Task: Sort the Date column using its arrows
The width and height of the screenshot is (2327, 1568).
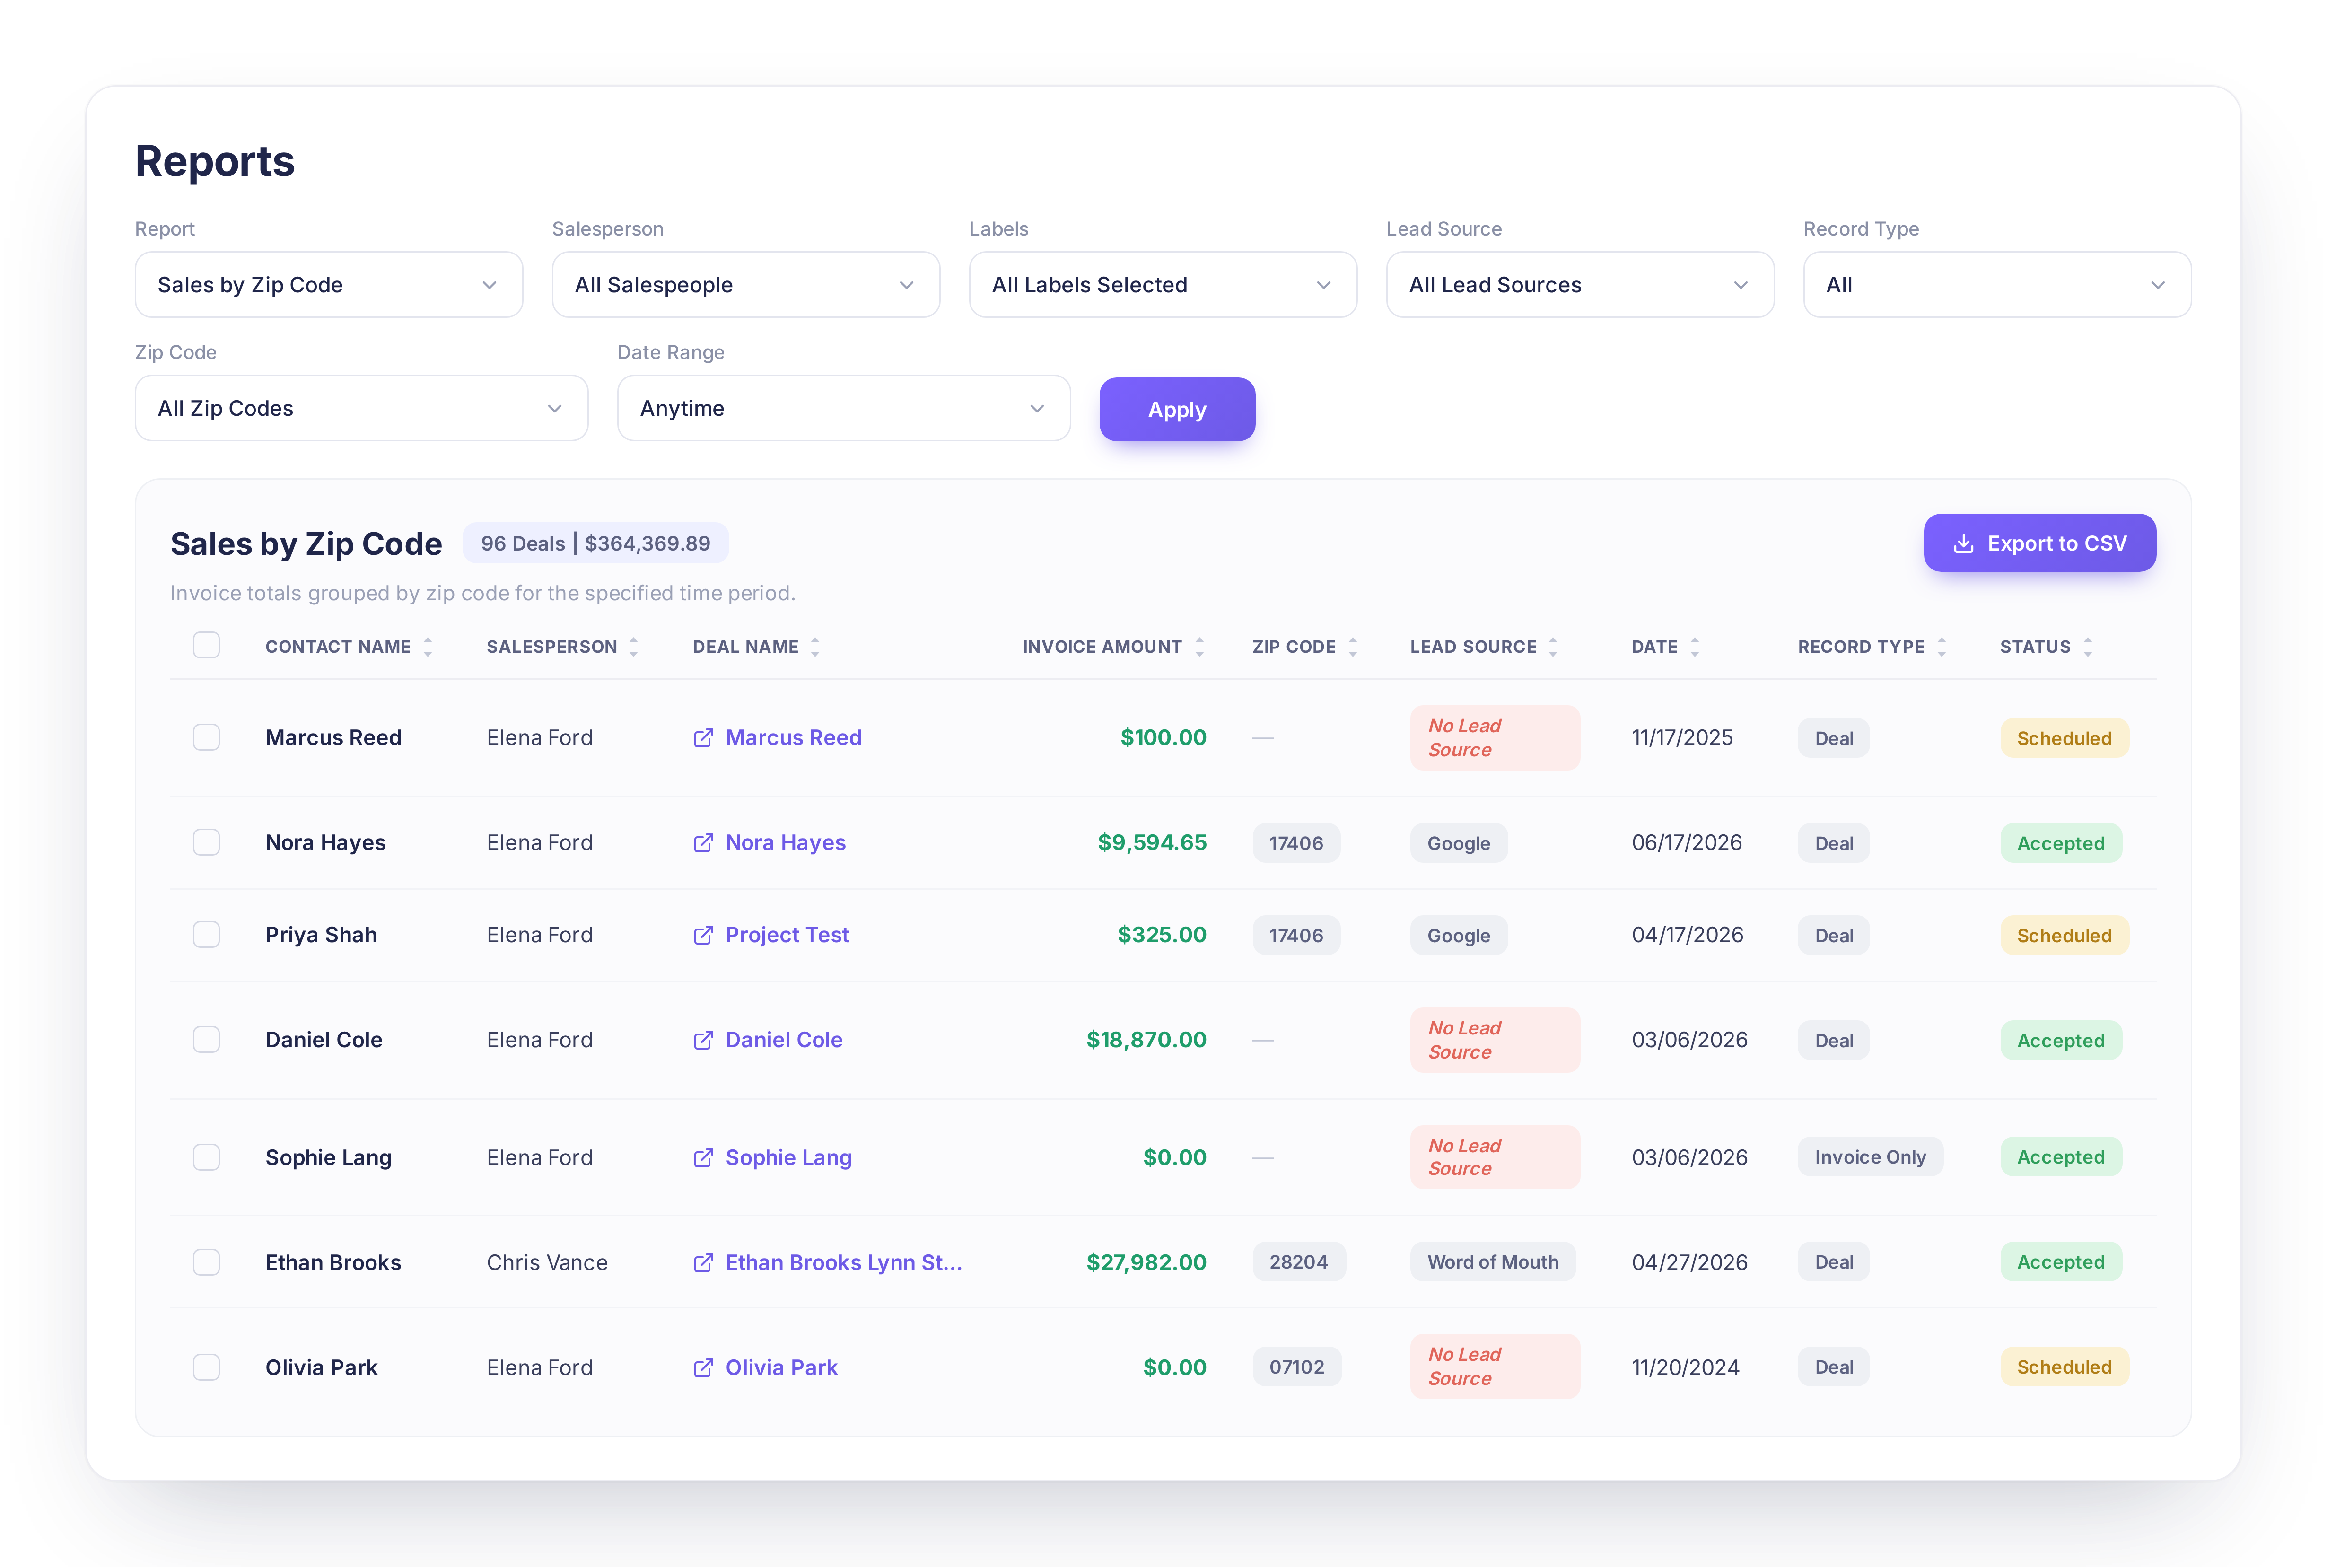Action: coord(1694,647)
